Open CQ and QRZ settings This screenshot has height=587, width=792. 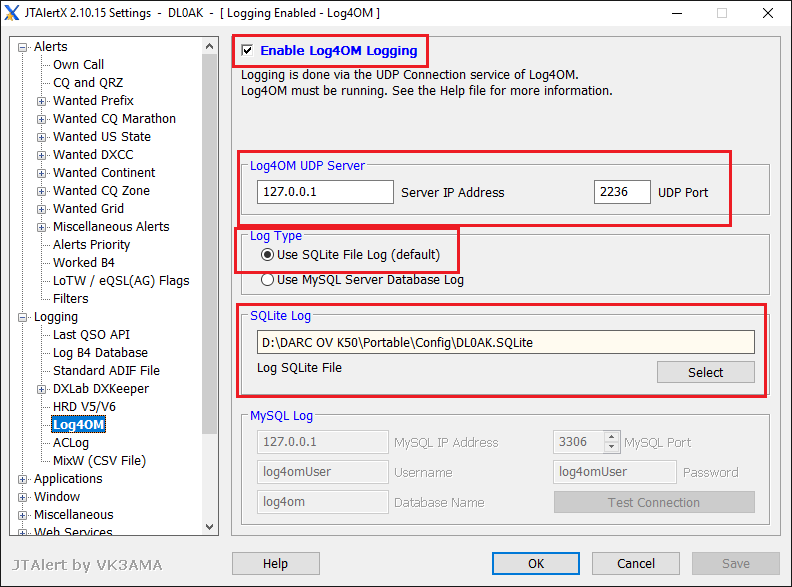[x=88, y=82]
